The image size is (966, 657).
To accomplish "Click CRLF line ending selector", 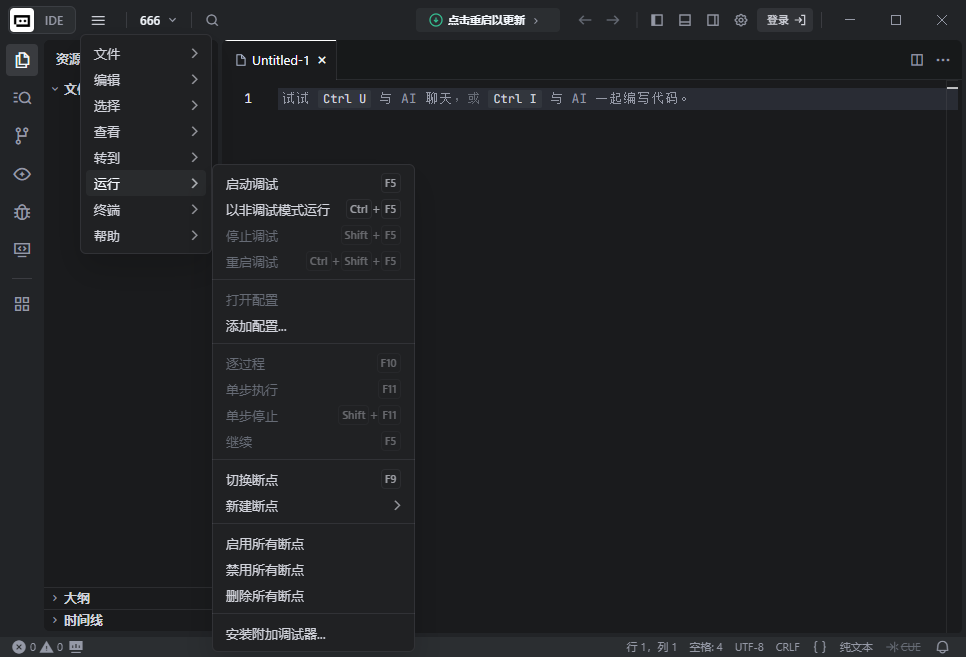I will [788, 647].
